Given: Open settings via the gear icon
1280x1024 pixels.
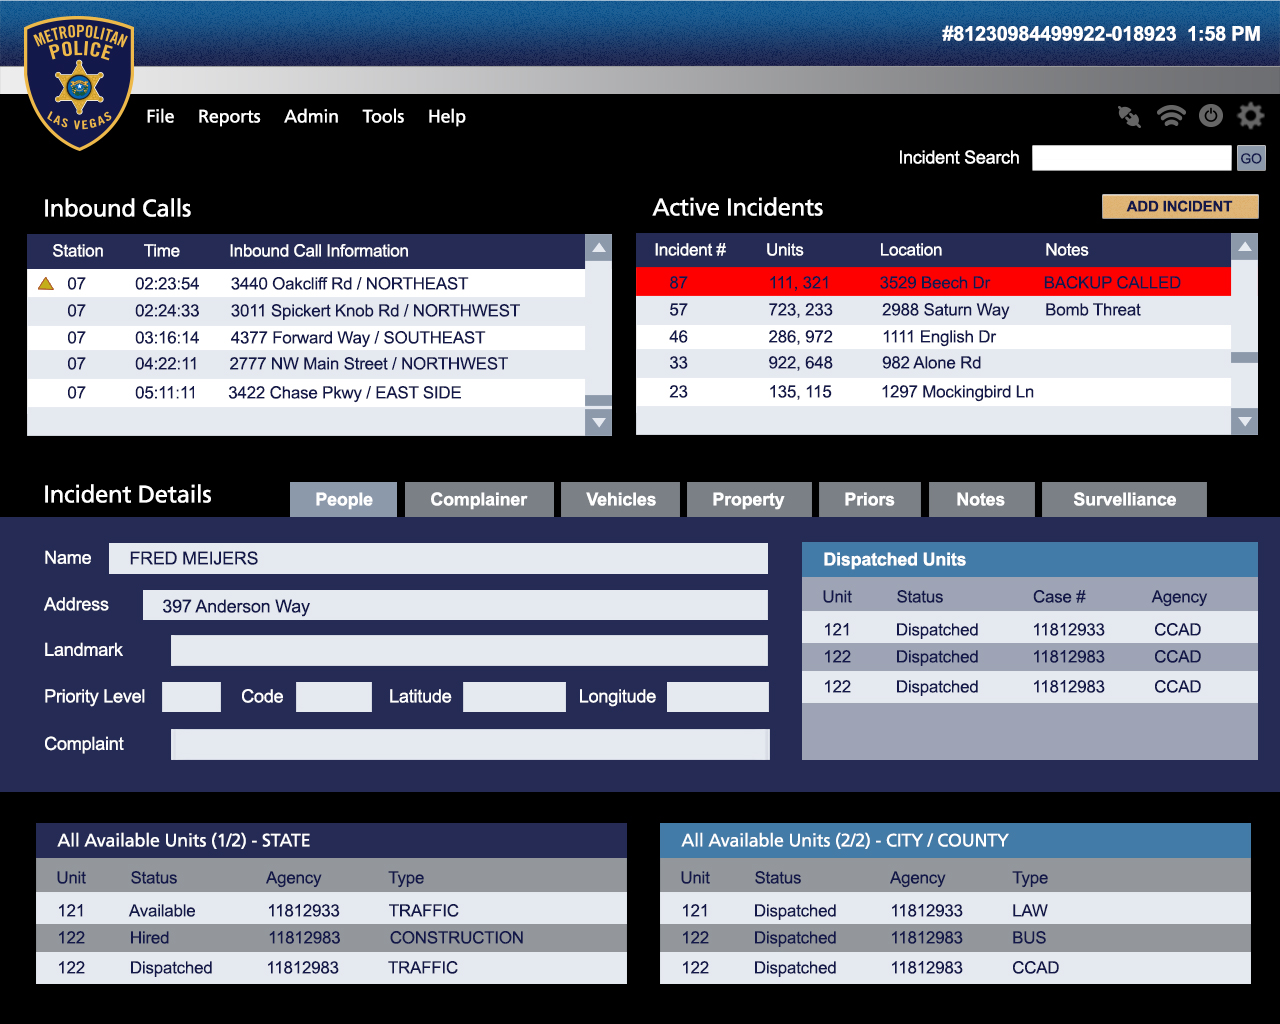Looking at the screenshot, I should (1250, 116).
